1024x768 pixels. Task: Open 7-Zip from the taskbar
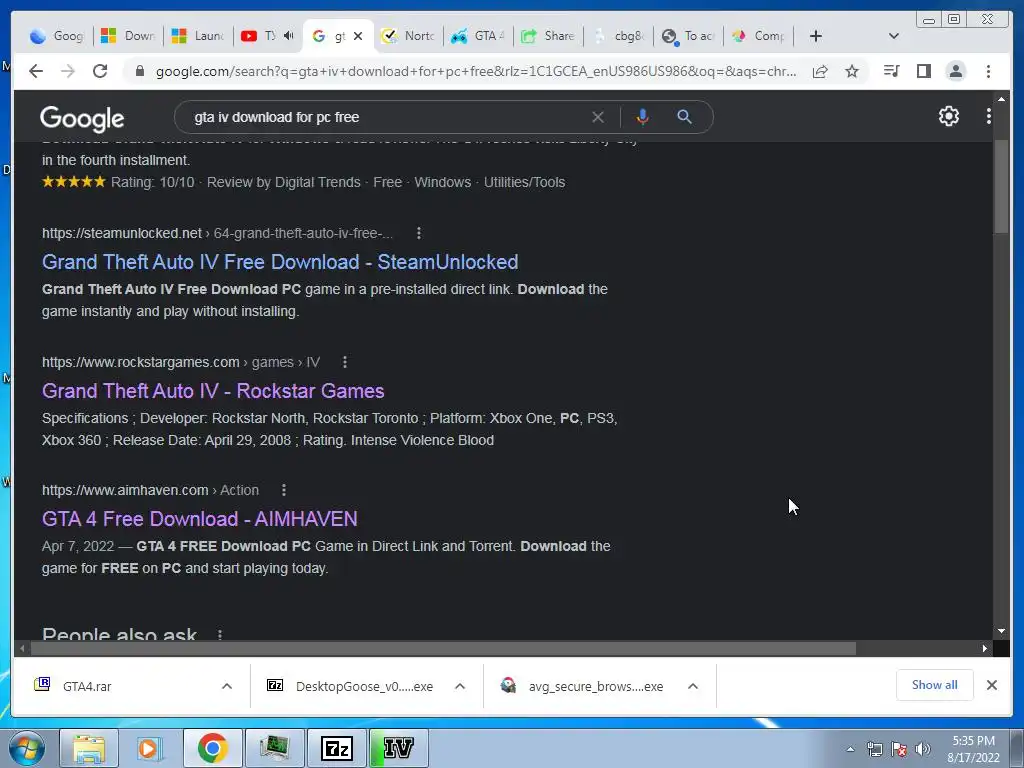coord(336,748)
